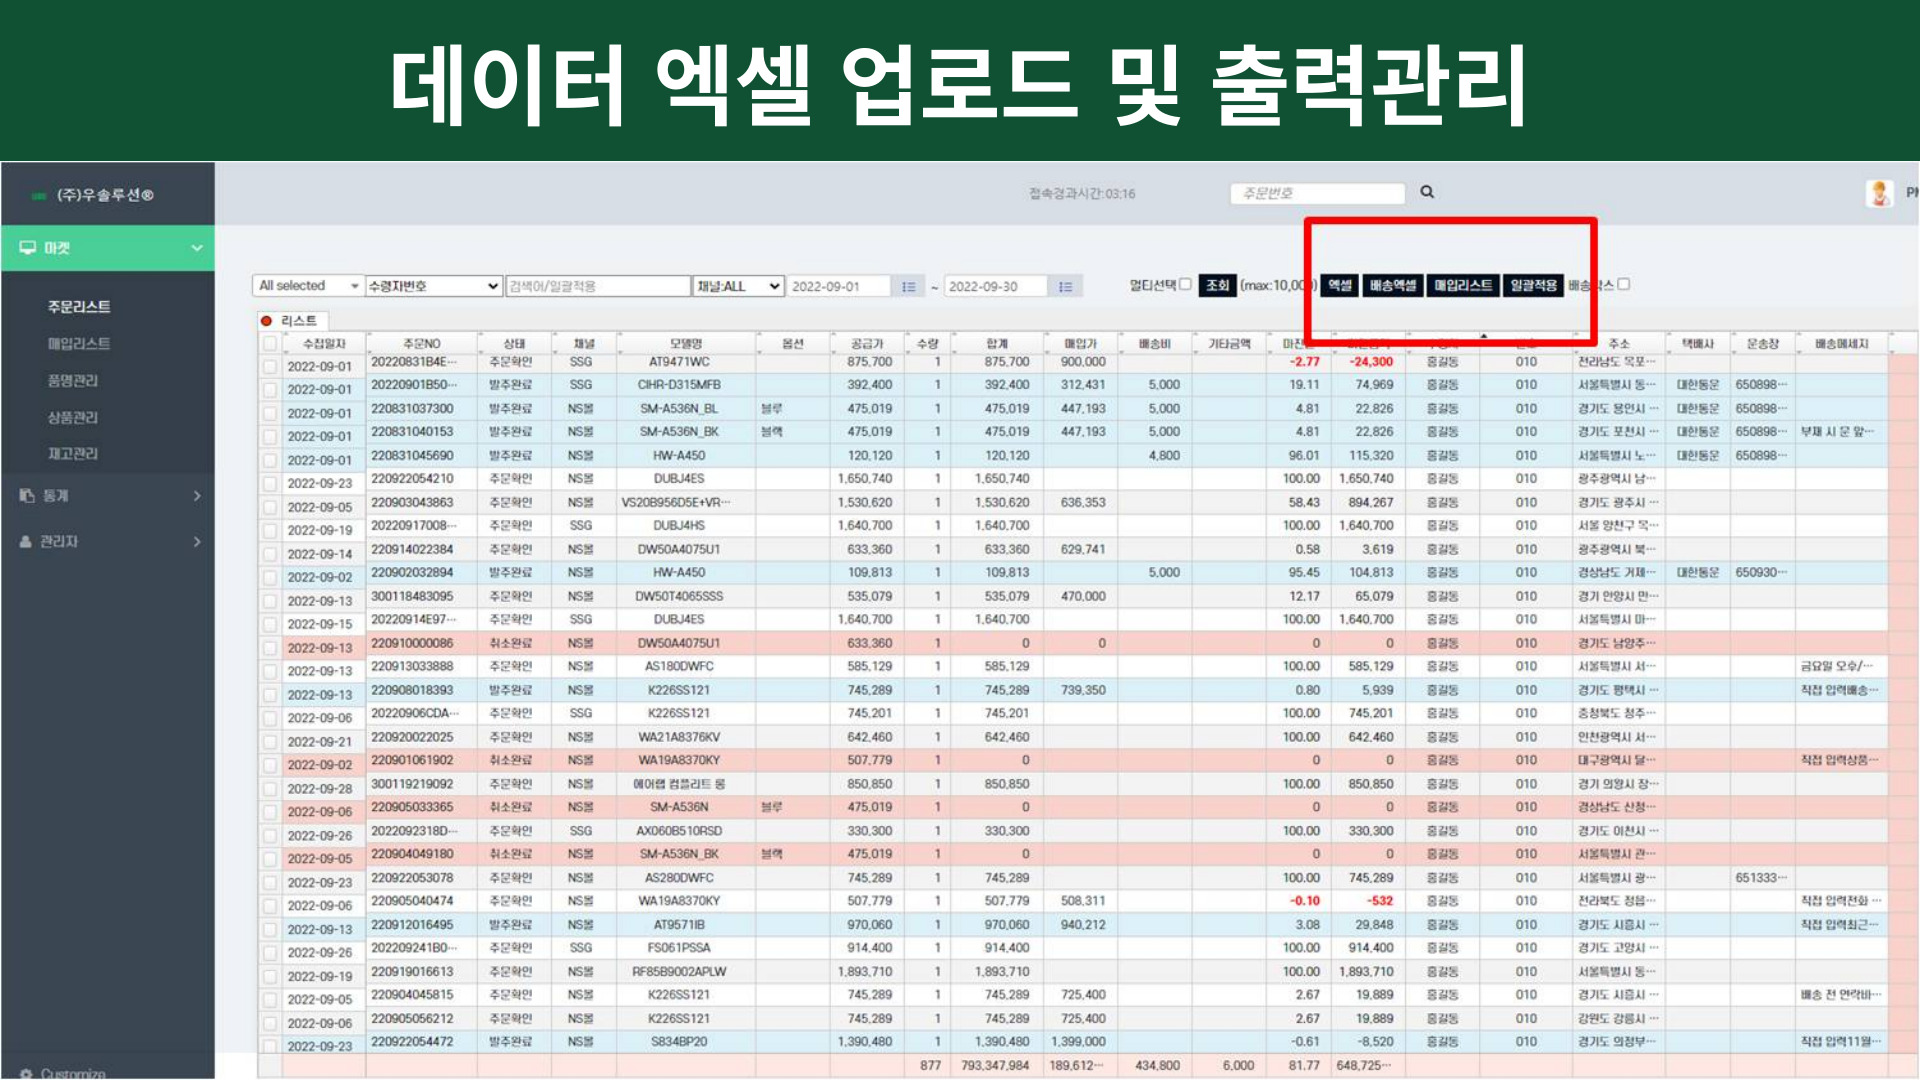Click the 배송엑셀 button
The image size is (1920, 1080).
1392,286
